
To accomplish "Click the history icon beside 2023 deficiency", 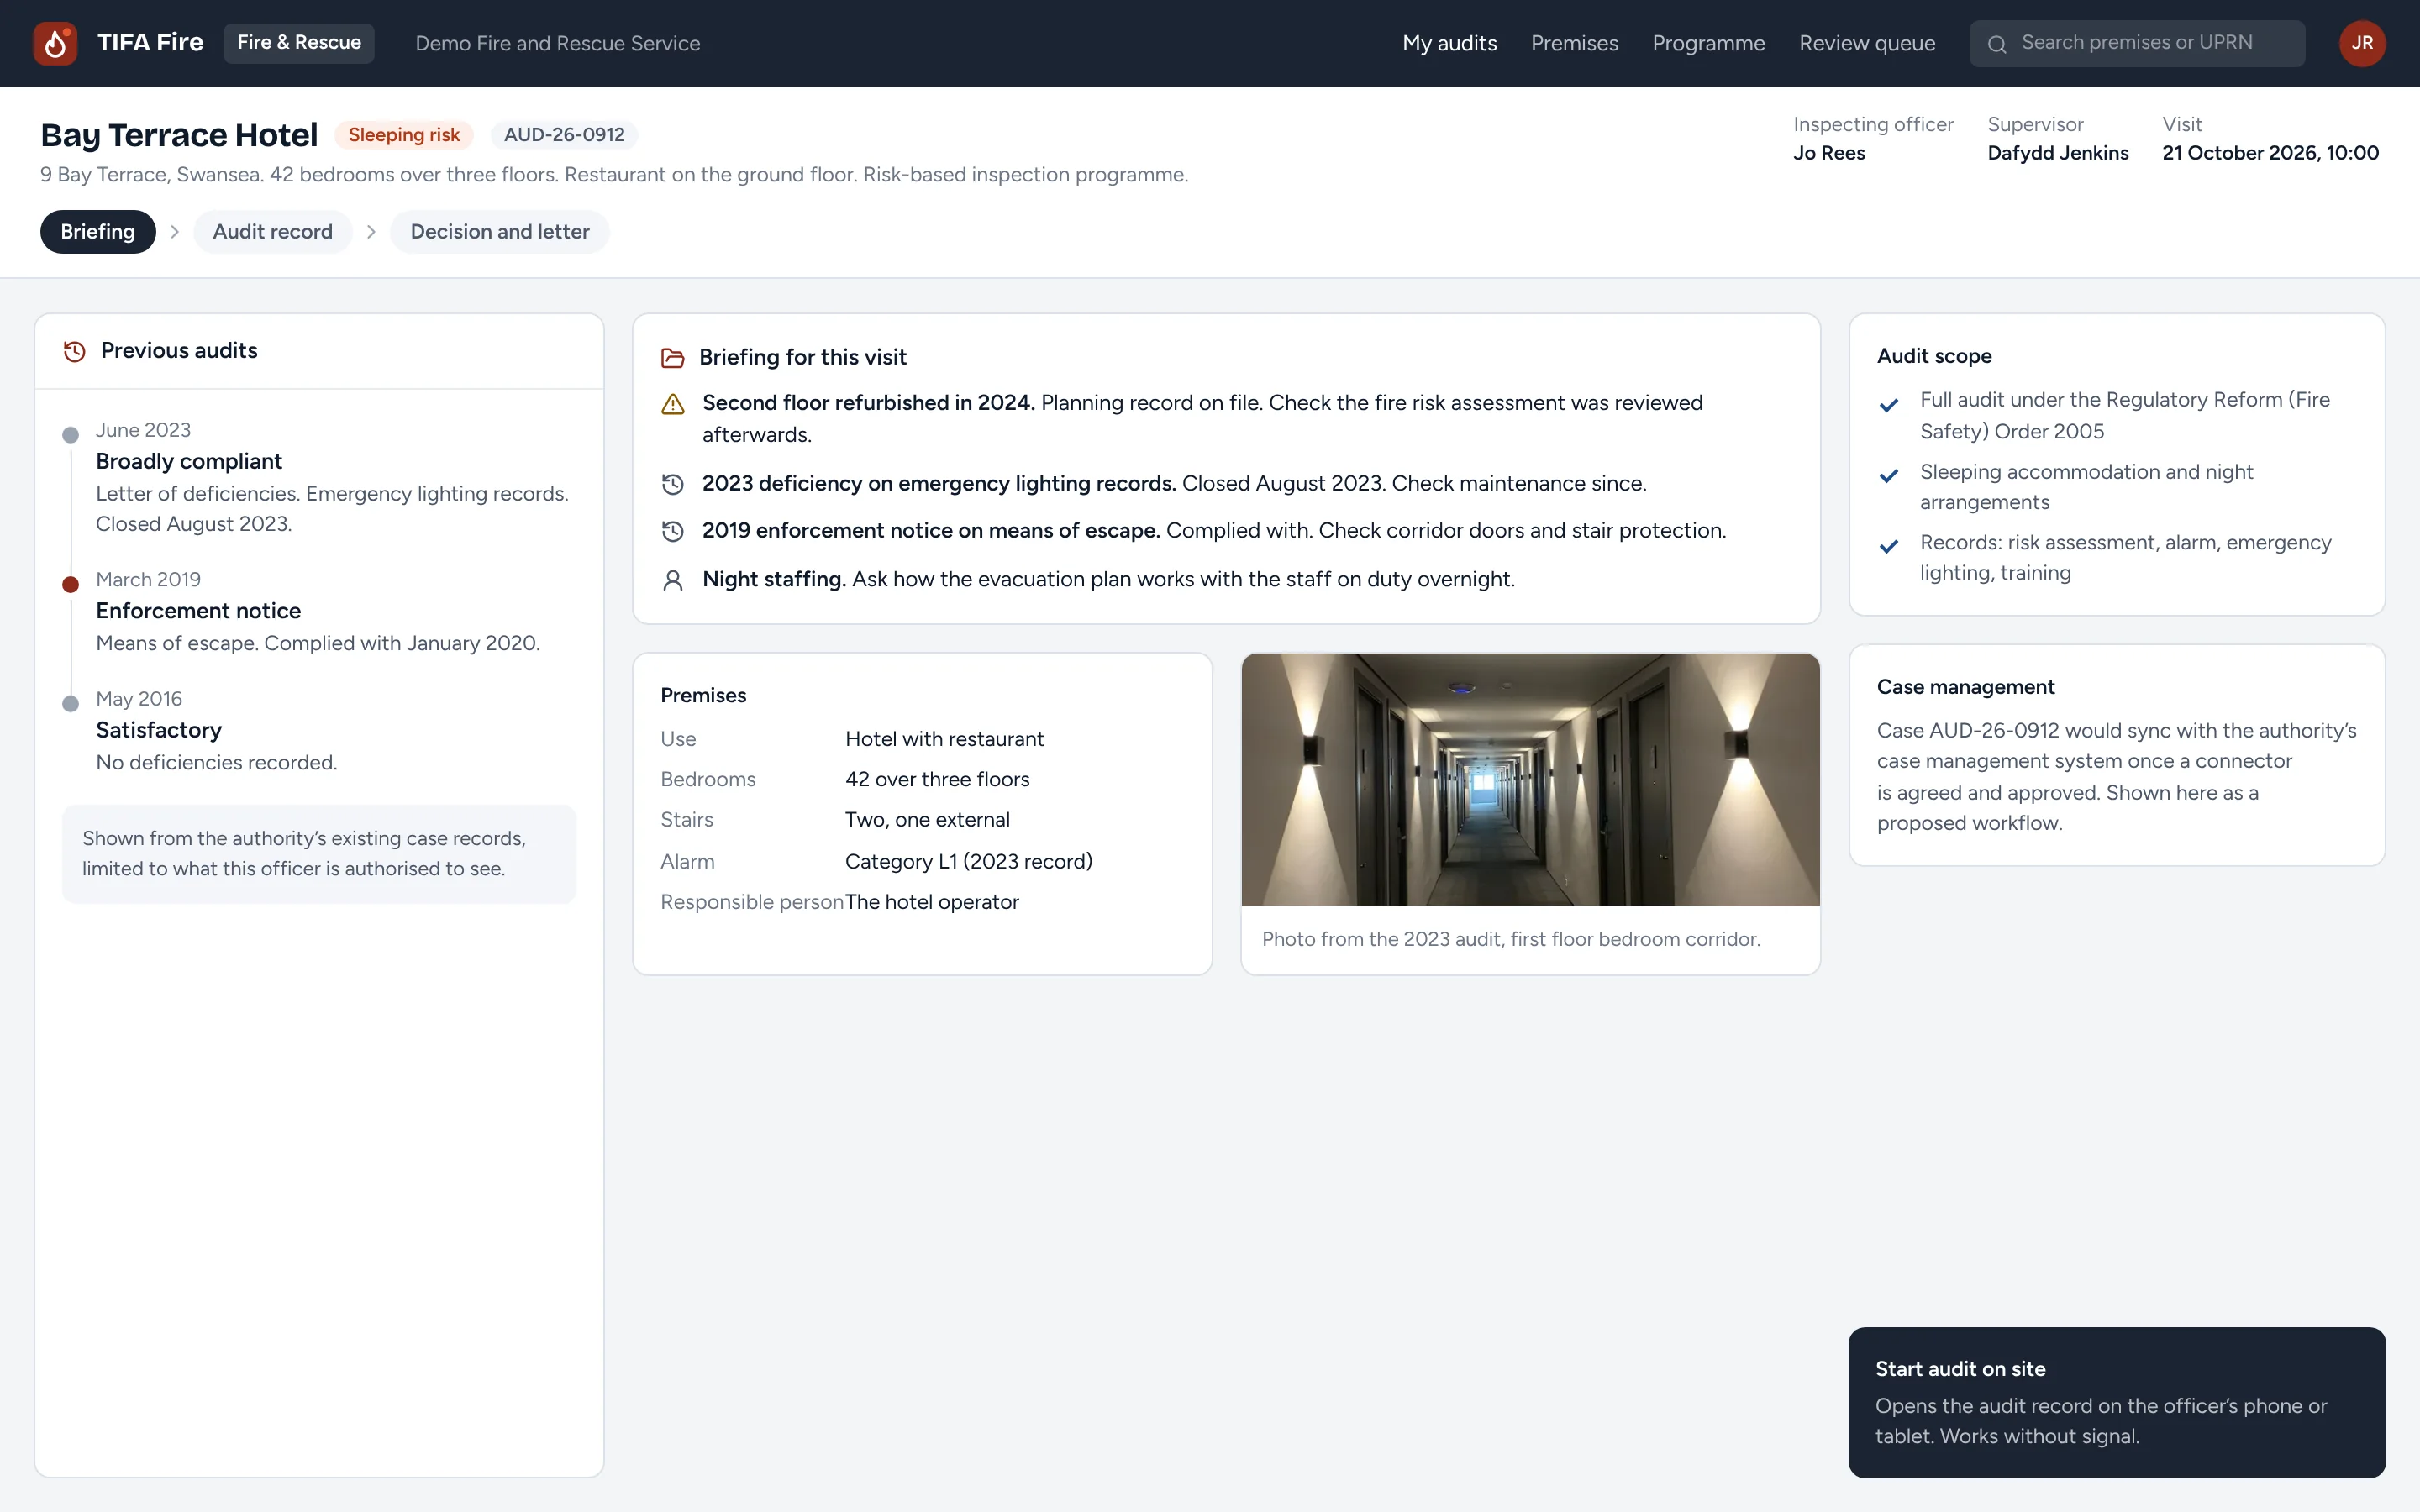I will tap(673, 484).
